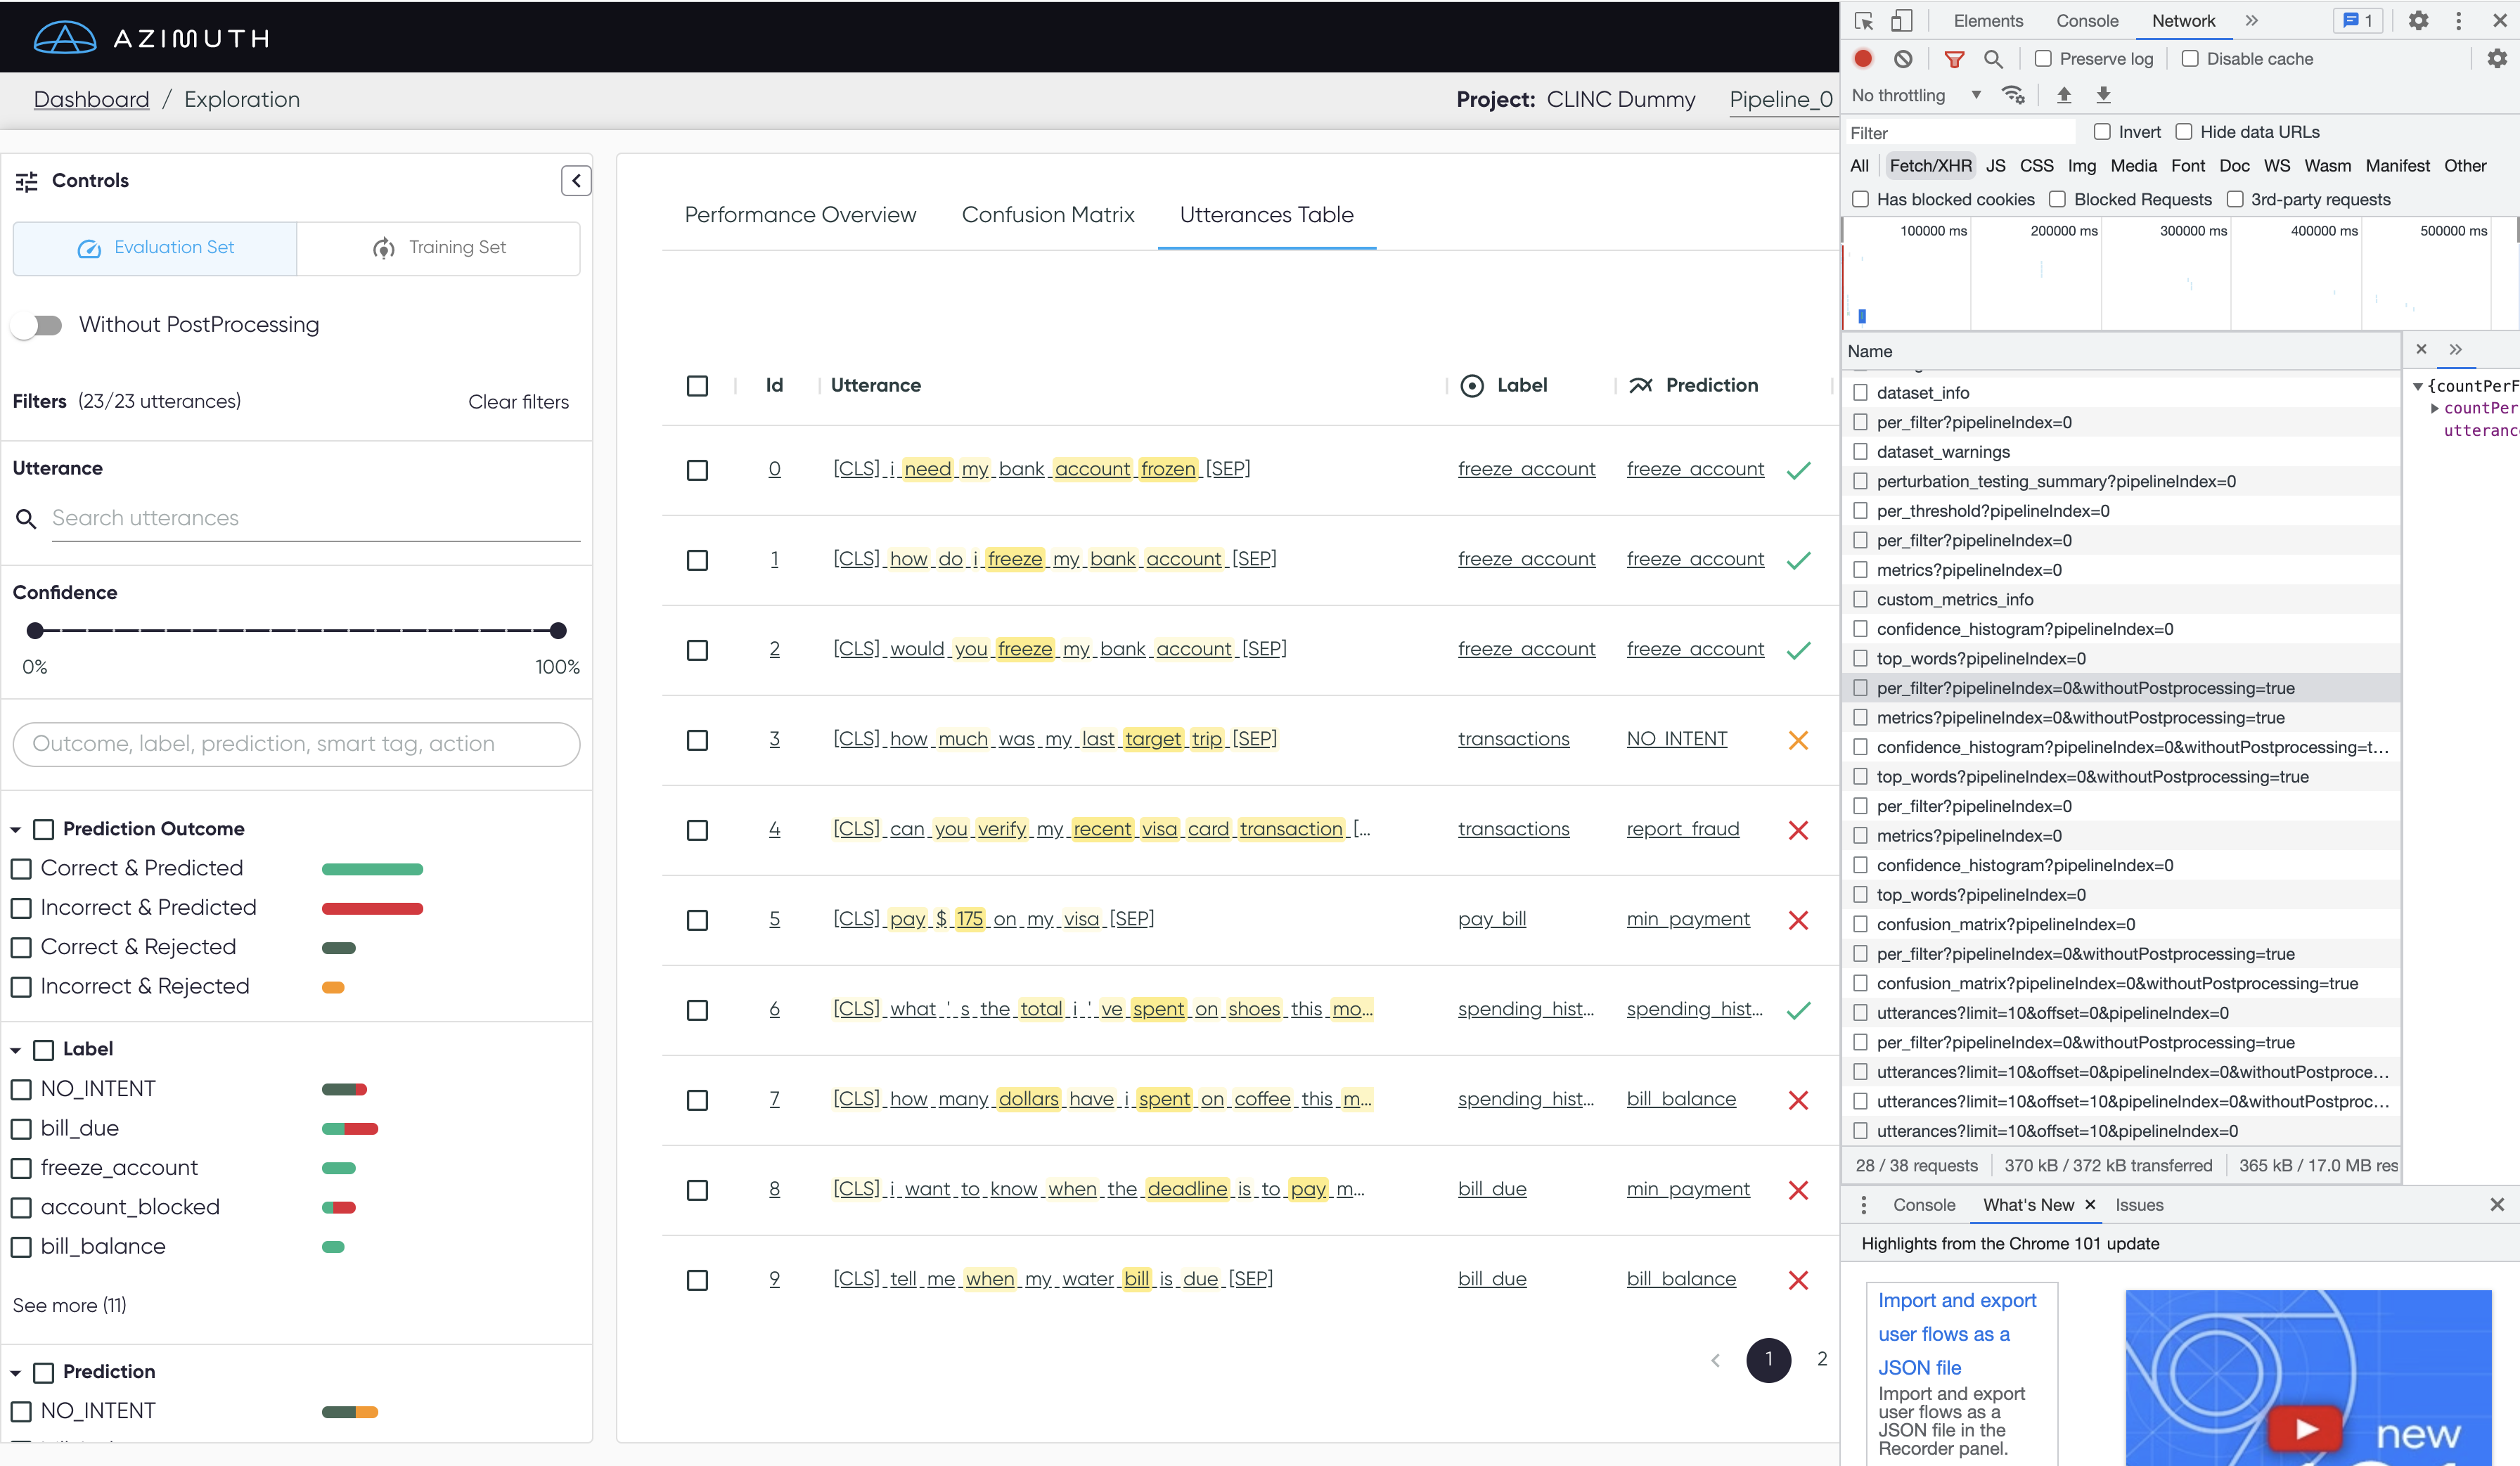Collapse the Prediction Outcome filter section
Screen dimensions: 2520x1466
16,830
